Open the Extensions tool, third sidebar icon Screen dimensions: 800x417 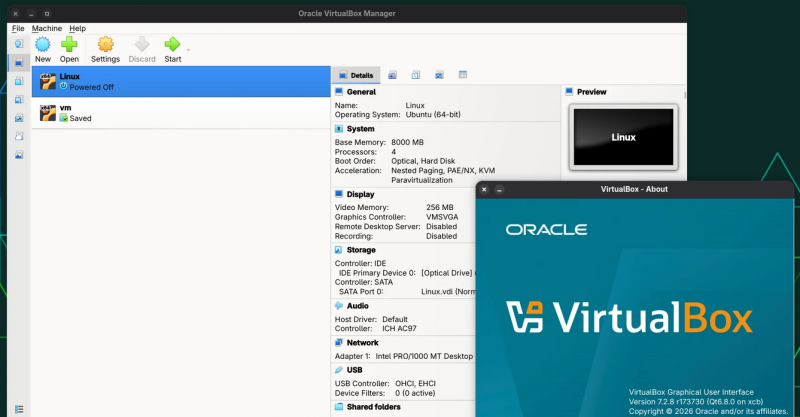coord(19,81)
